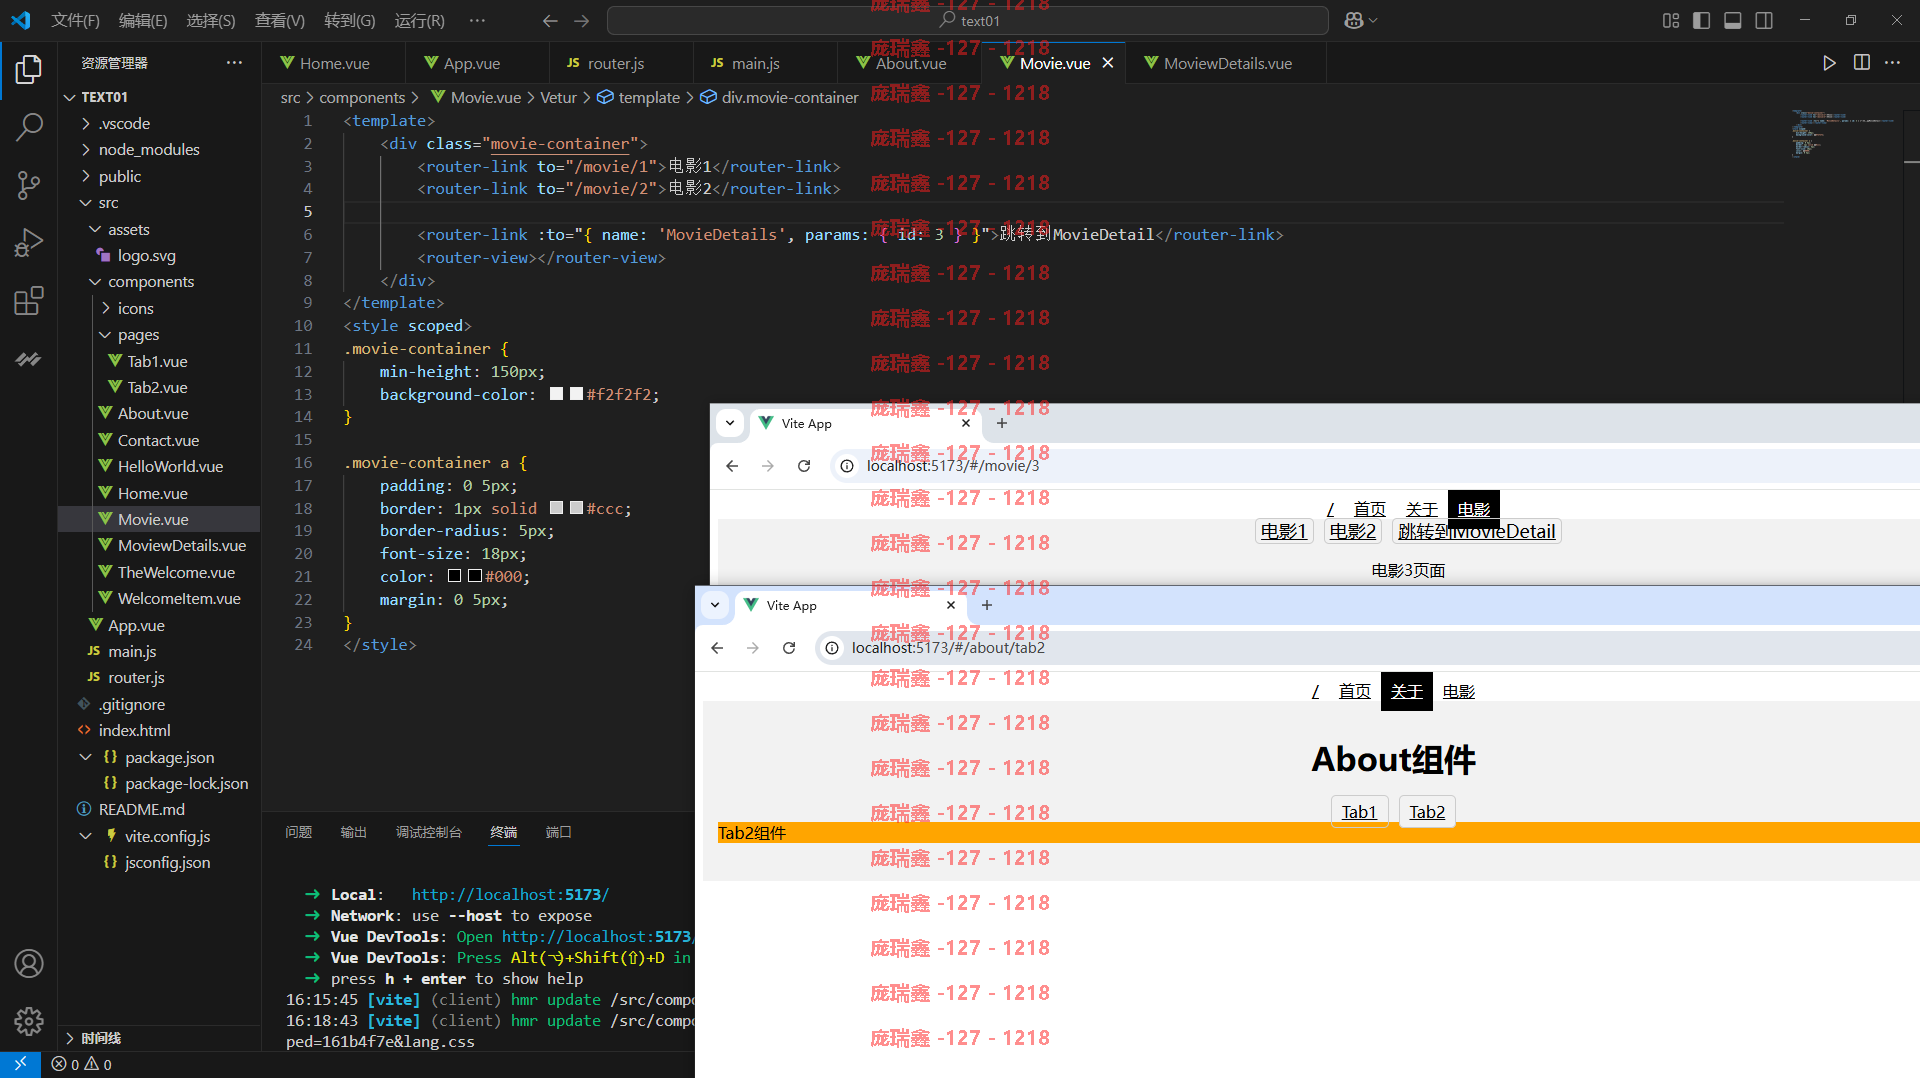Open the Accounts menu icon
This screenshot has width=1920, height=1078.
pos(29,963)
